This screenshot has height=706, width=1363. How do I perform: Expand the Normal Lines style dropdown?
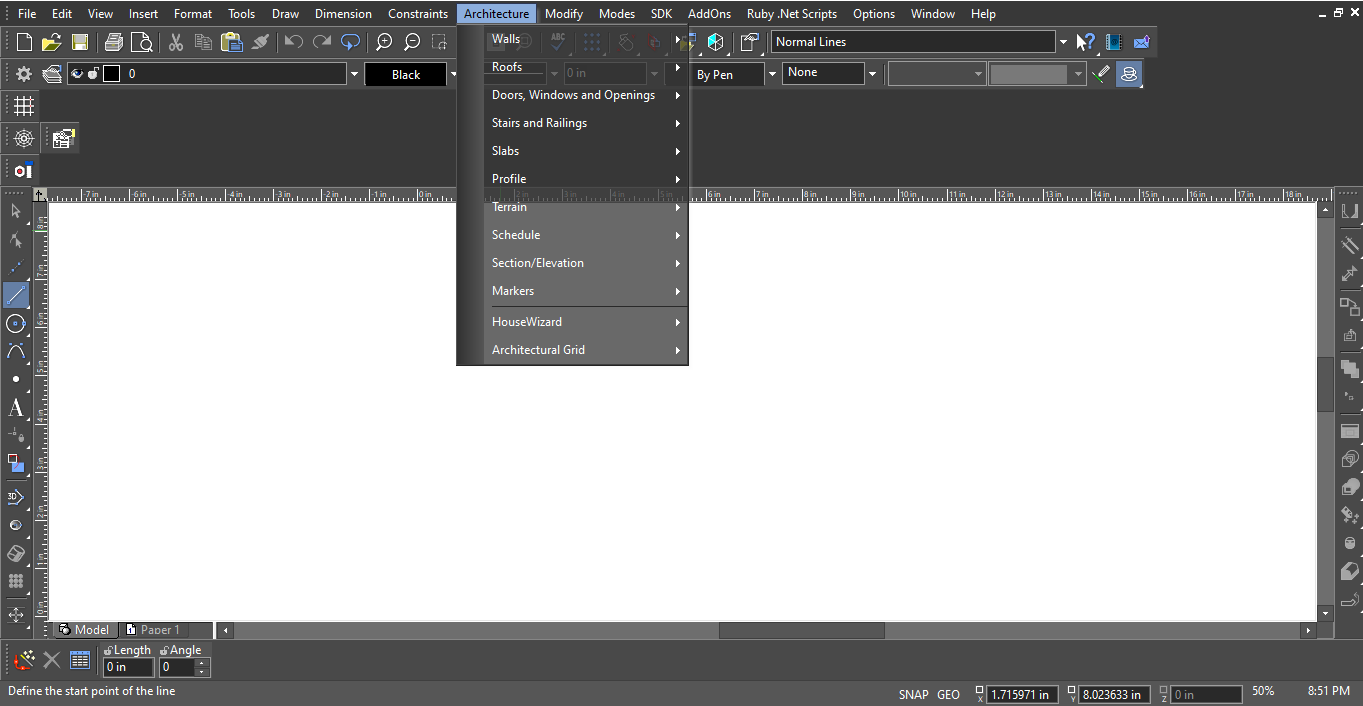pos(1063,42)
